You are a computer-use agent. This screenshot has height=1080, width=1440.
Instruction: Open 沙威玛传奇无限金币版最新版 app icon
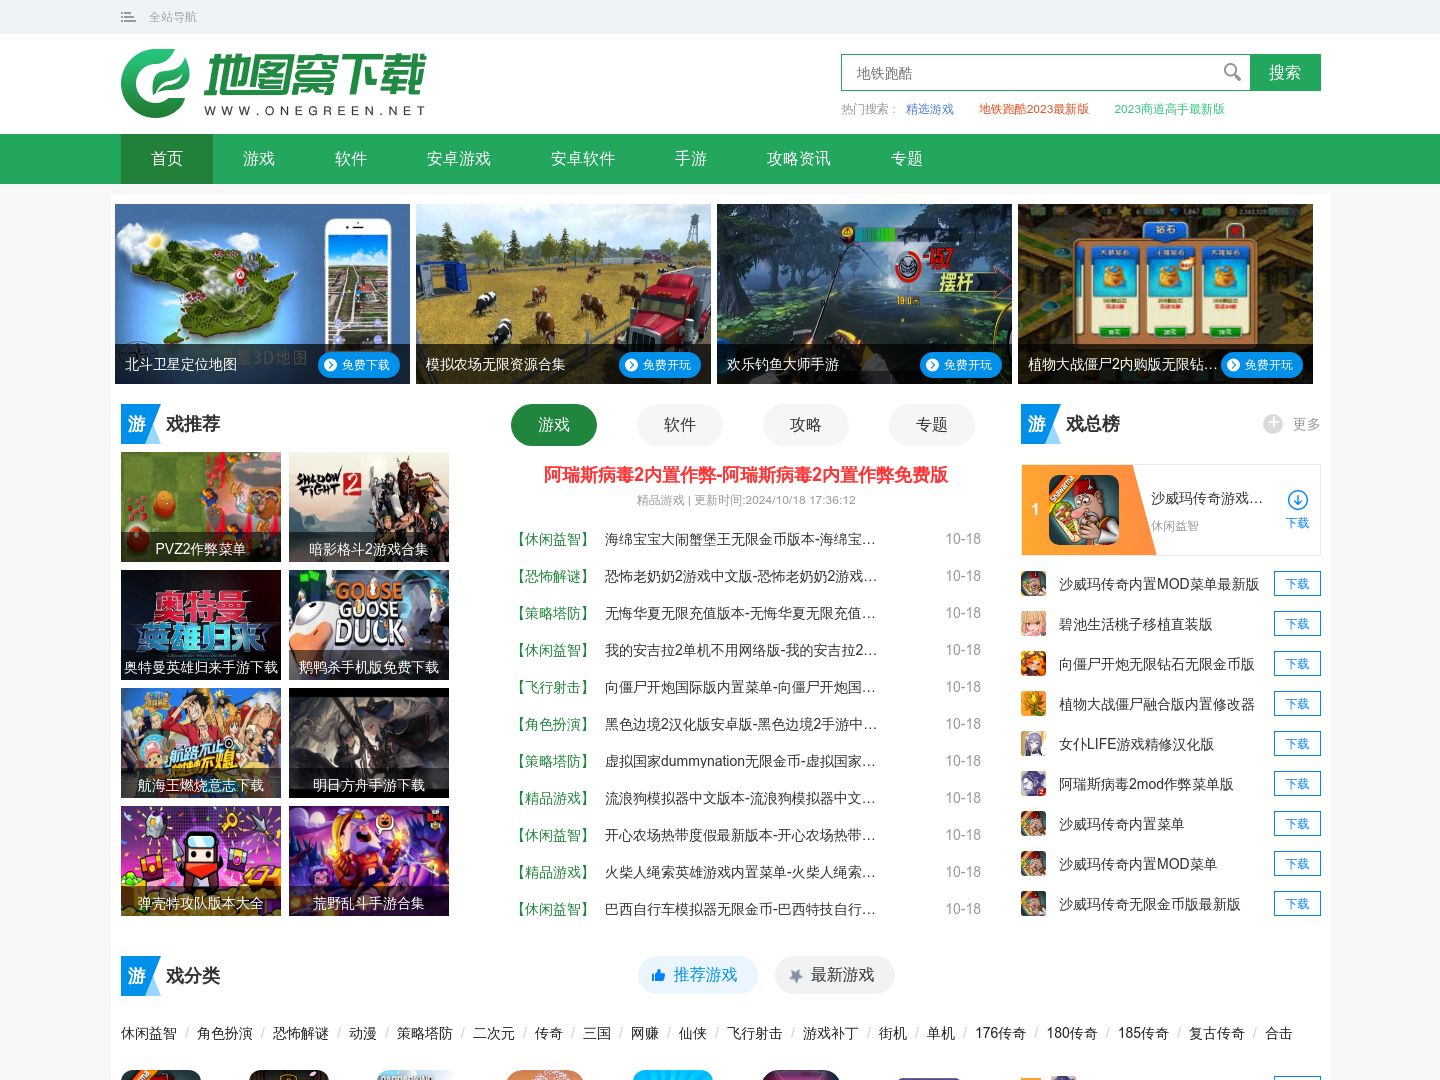[1033, 904]
